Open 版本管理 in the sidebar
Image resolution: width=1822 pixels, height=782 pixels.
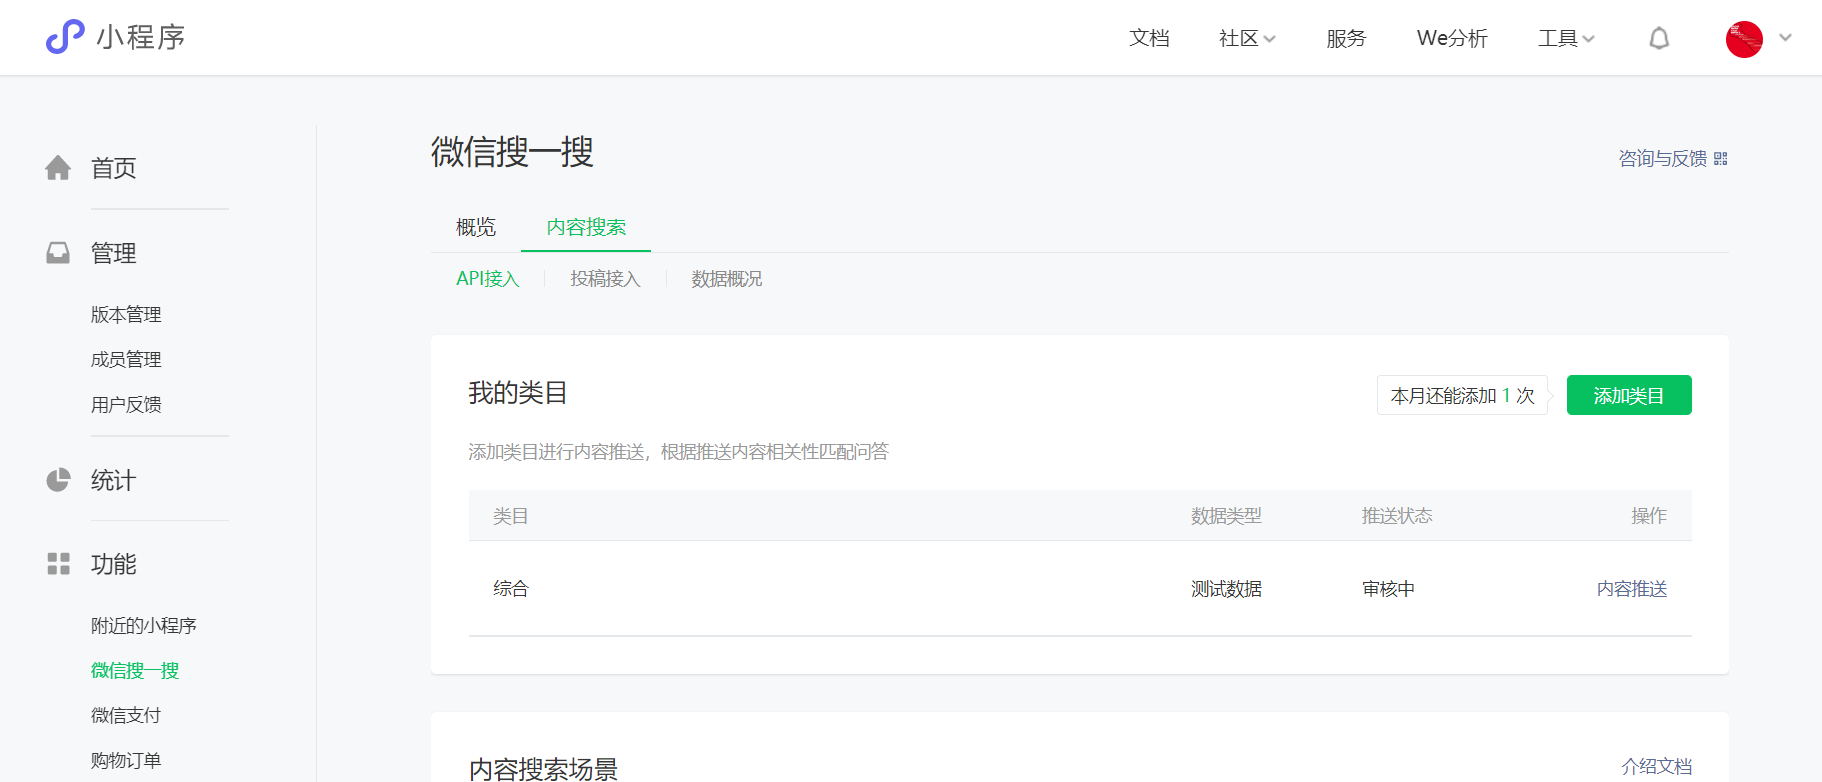click(x=126, y=314)
